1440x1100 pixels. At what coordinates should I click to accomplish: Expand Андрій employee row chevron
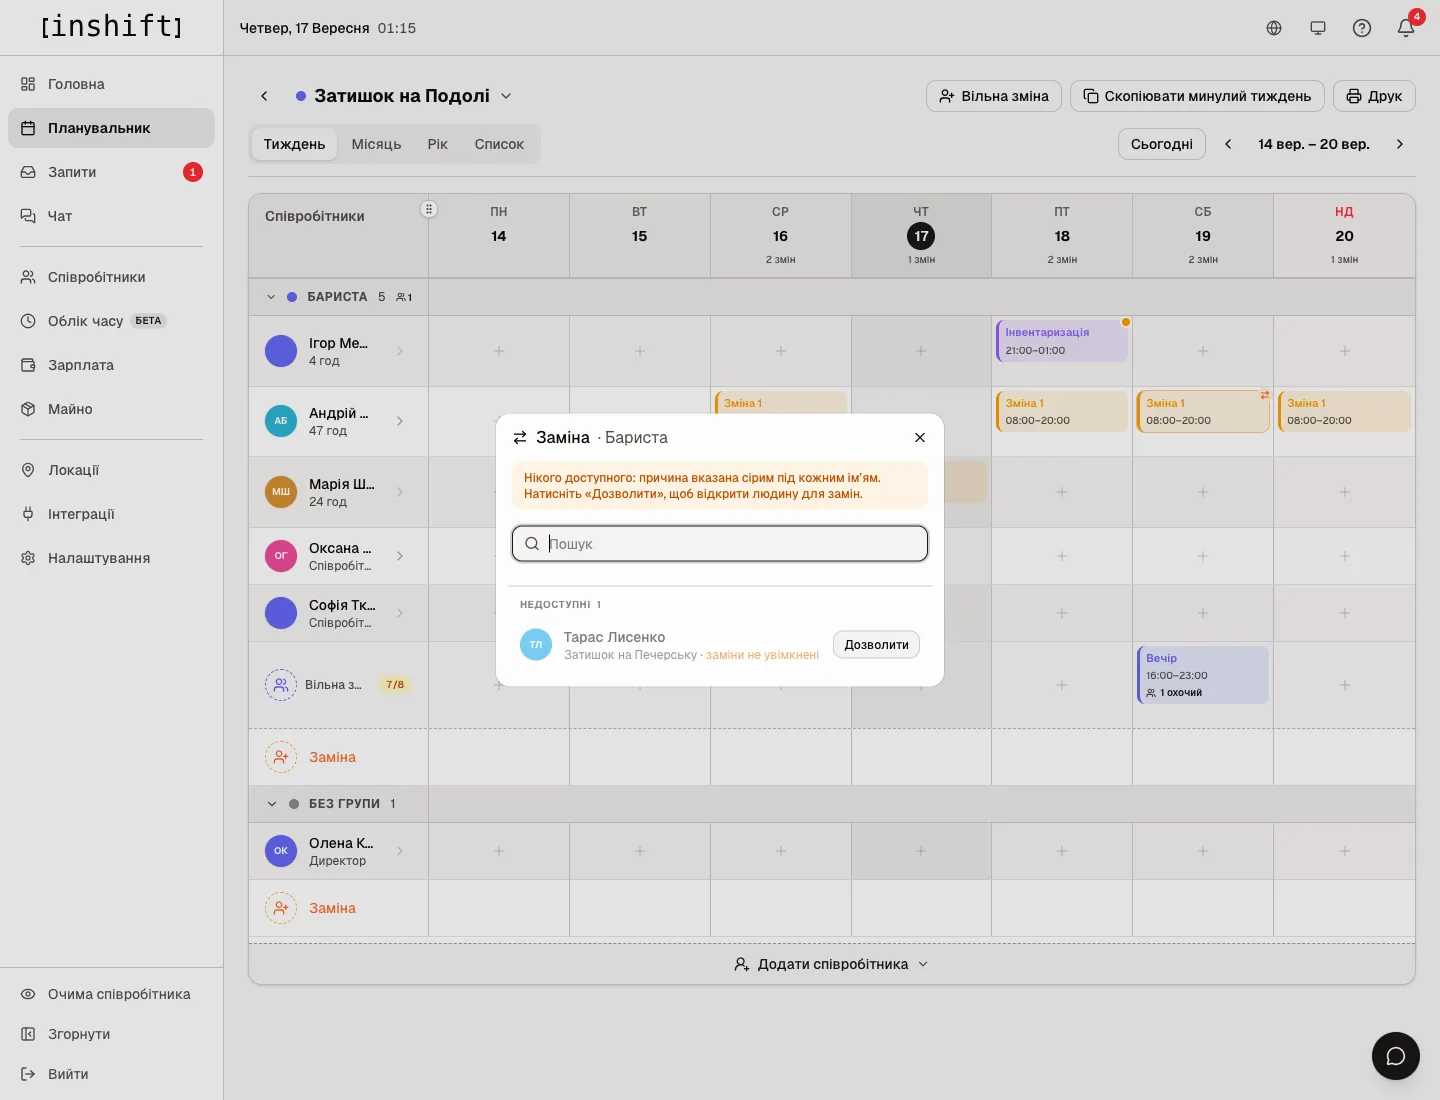coord(400,421)
